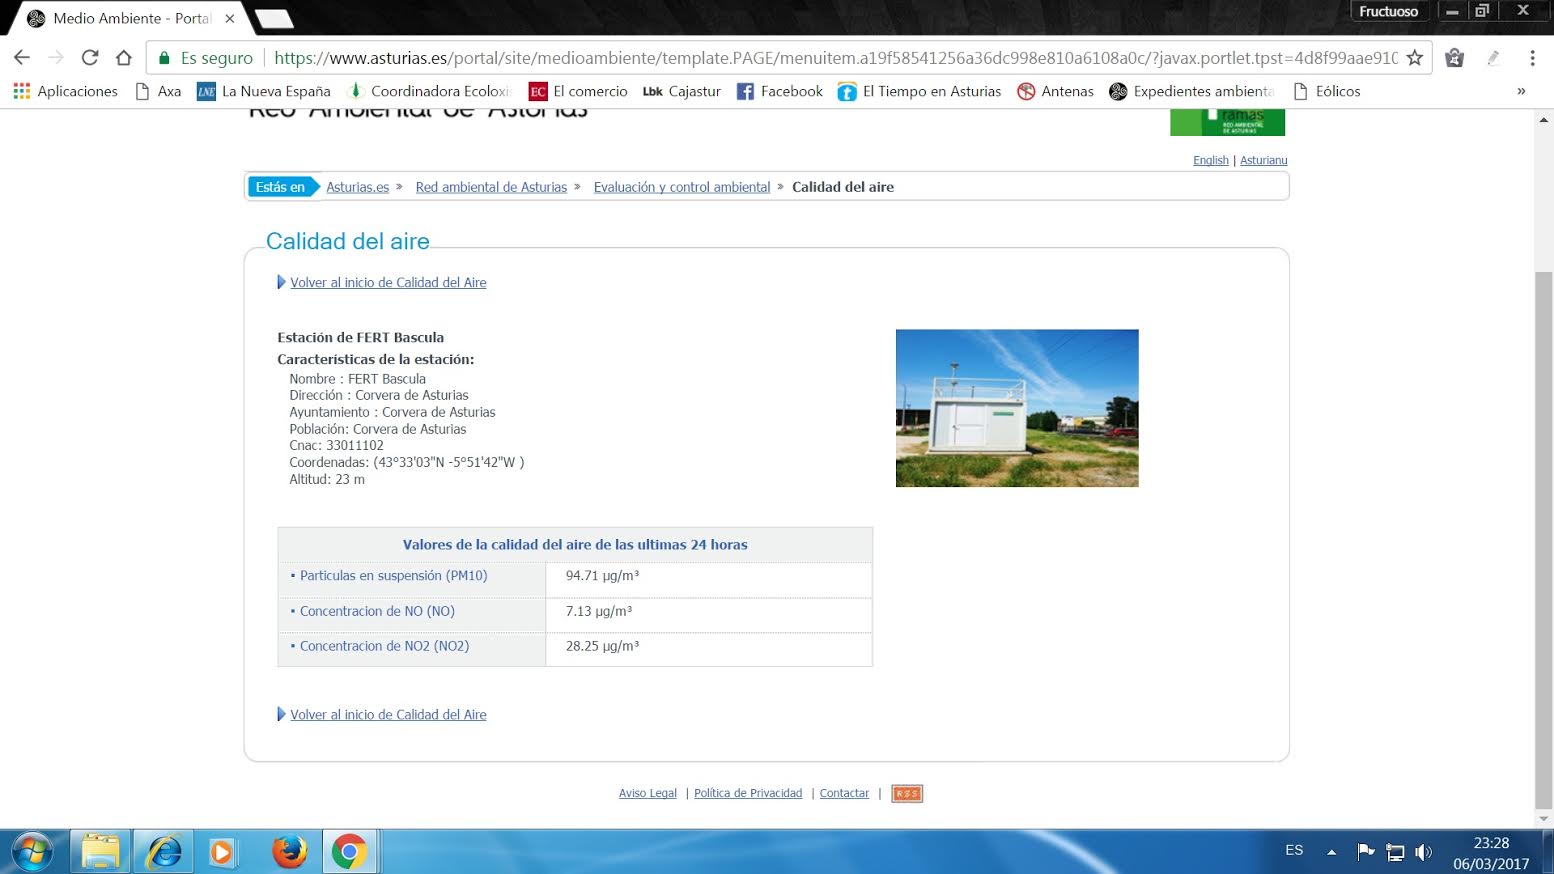
Task: Click the browser back arrow
Action: point(22,58)
